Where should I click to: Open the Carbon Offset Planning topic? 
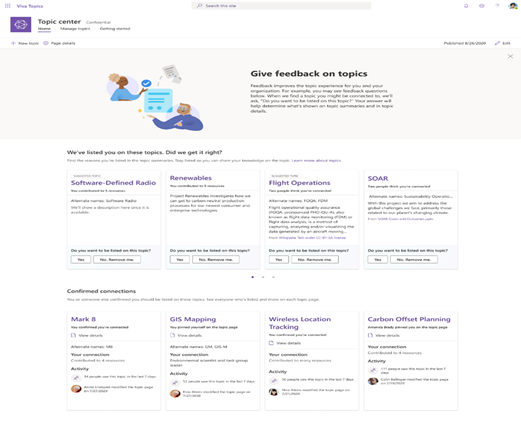pyautogui.click(x=409, y=319)
